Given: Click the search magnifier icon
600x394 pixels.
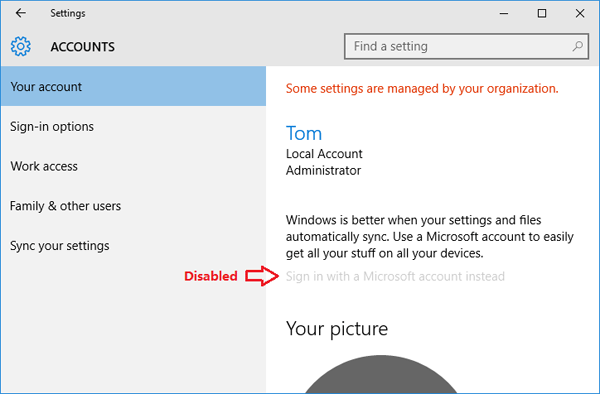Looking at the screenshot, I should (x=578, y=46).
